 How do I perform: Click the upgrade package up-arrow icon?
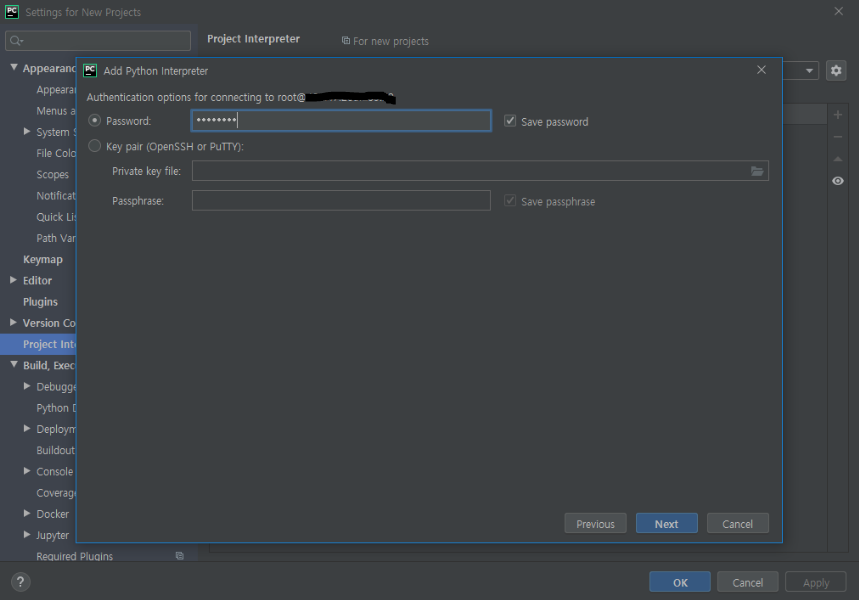[x=838, y=159]
